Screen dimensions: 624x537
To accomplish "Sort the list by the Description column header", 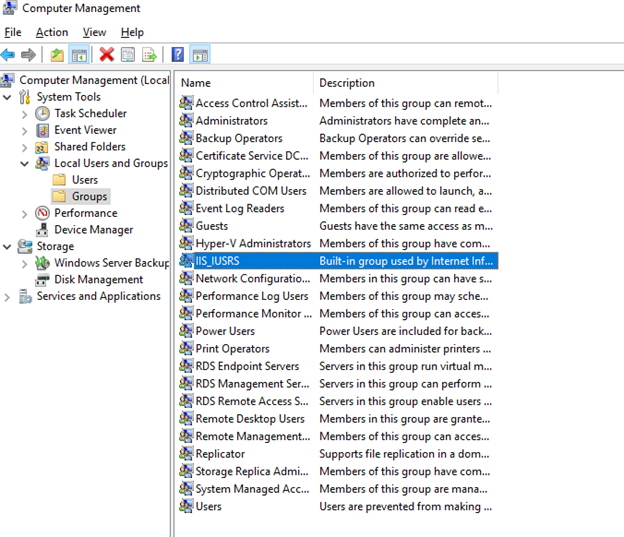I will (x=406, y=83).
